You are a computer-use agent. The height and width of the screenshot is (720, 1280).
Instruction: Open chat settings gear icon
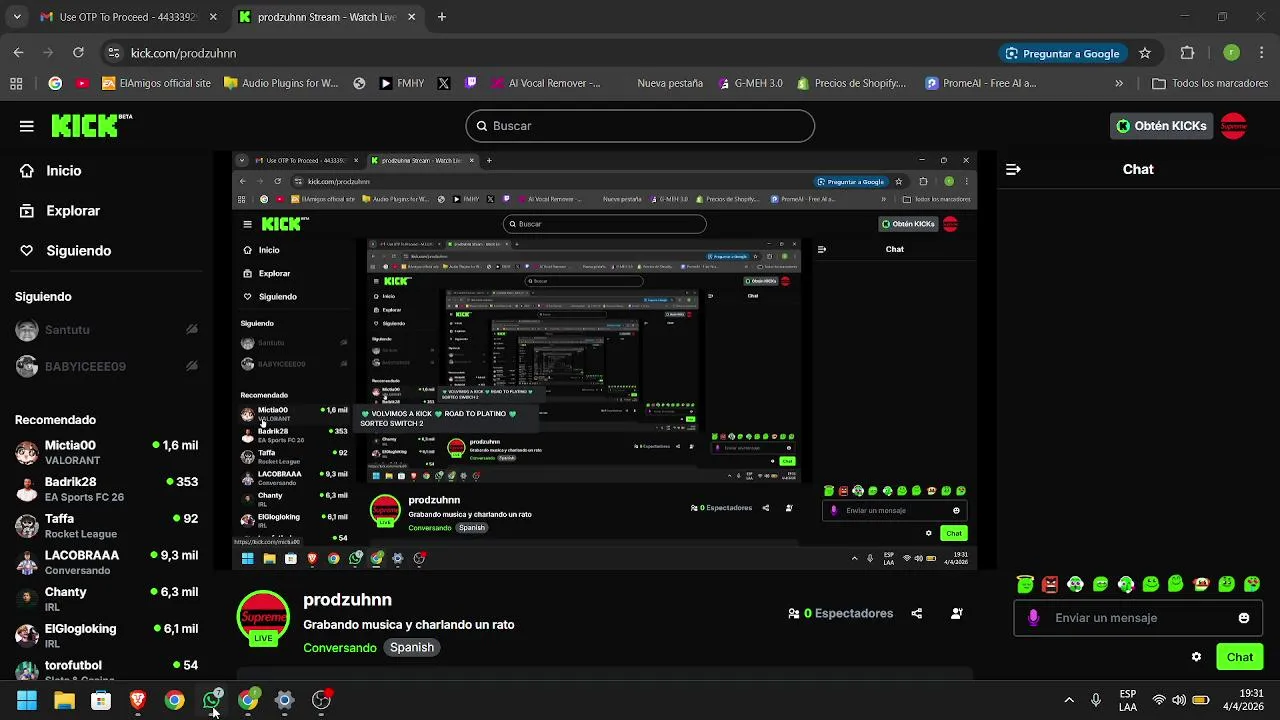pos(1196,657)
